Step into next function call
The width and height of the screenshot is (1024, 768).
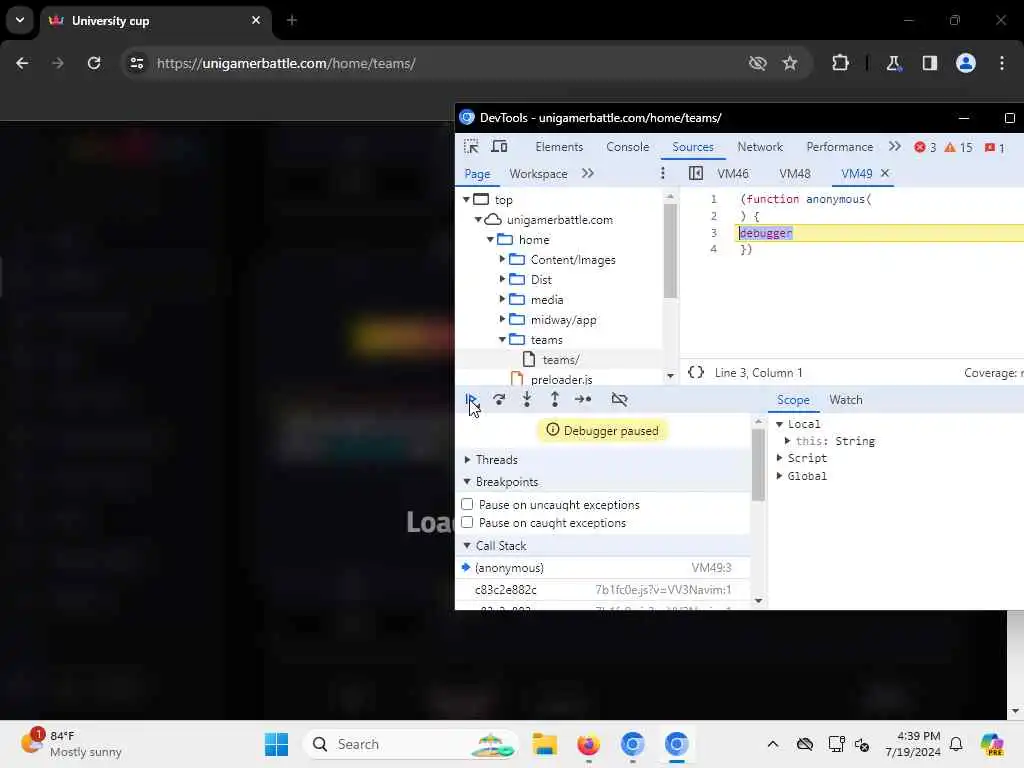[527, 399]
